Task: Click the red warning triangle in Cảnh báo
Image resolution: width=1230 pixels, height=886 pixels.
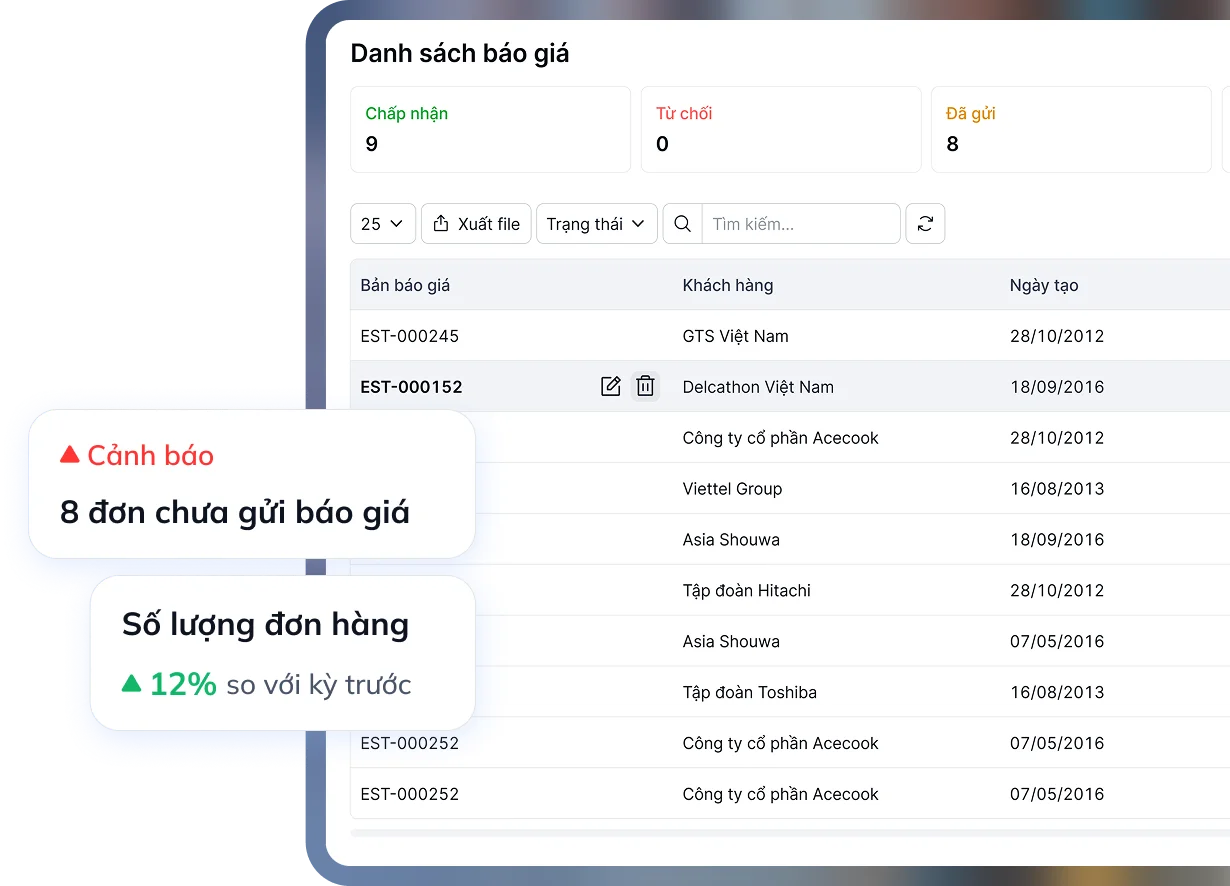Action: (x=69, y=455)
